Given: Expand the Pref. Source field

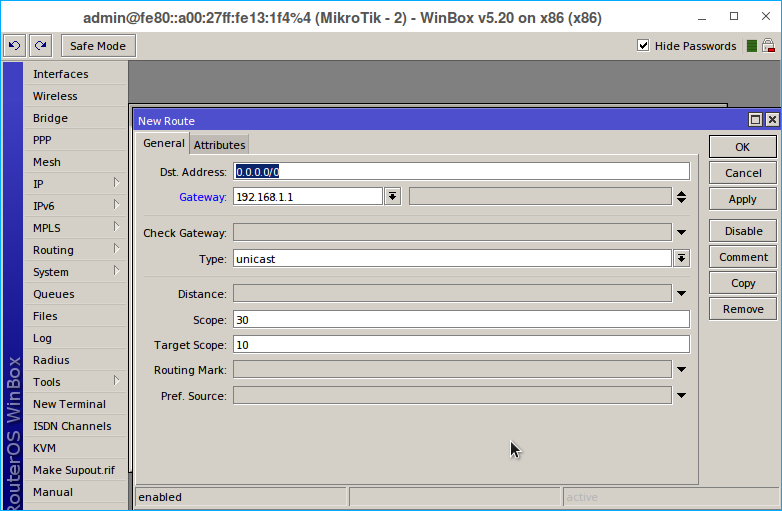Looking at the screenshot, I should tap(681, 395).
